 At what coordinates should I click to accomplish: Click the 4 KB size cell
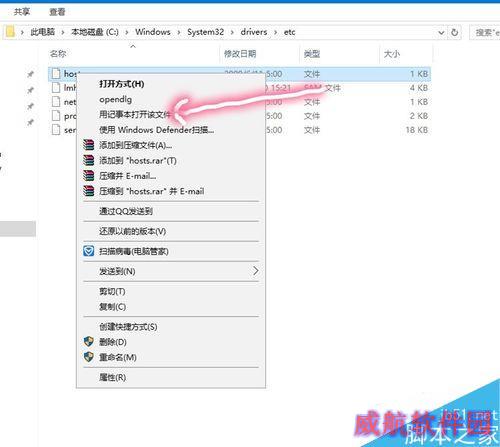419,88
